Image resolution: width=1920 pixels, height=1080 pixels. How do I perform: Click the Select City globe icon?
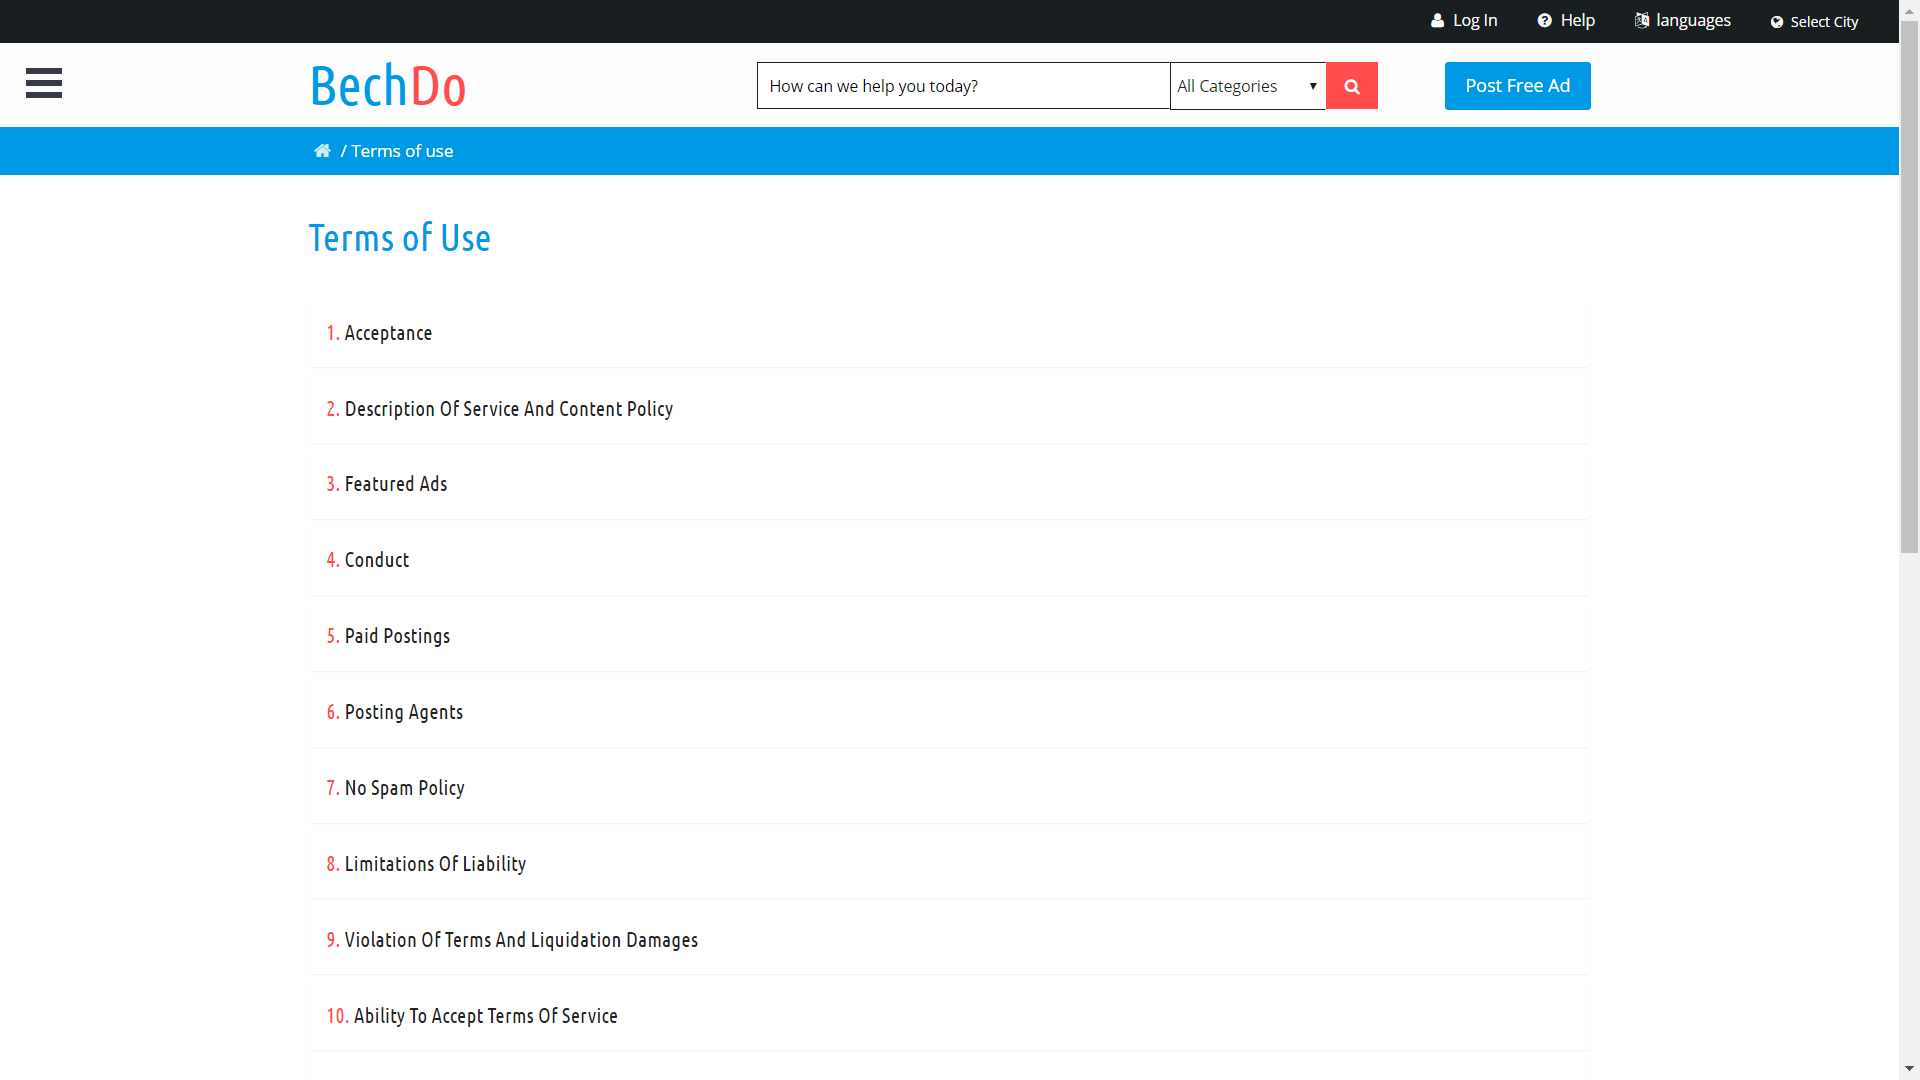[x=1776, y=22]
